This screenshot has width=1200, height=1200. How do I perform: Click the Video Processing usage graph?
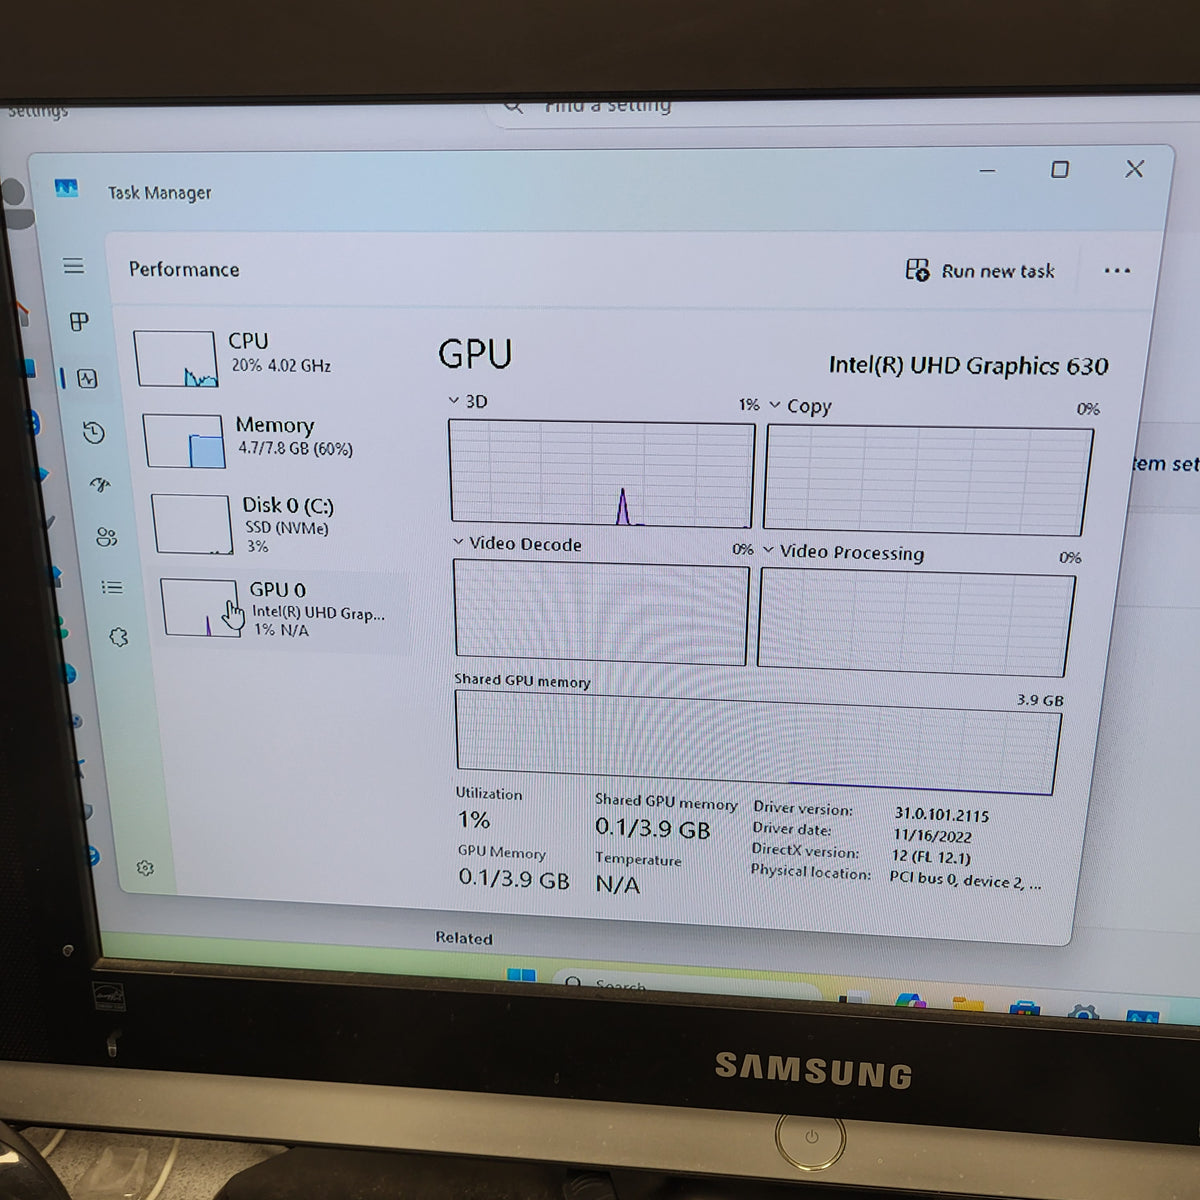pyautogui.click(x=916, y=622)
